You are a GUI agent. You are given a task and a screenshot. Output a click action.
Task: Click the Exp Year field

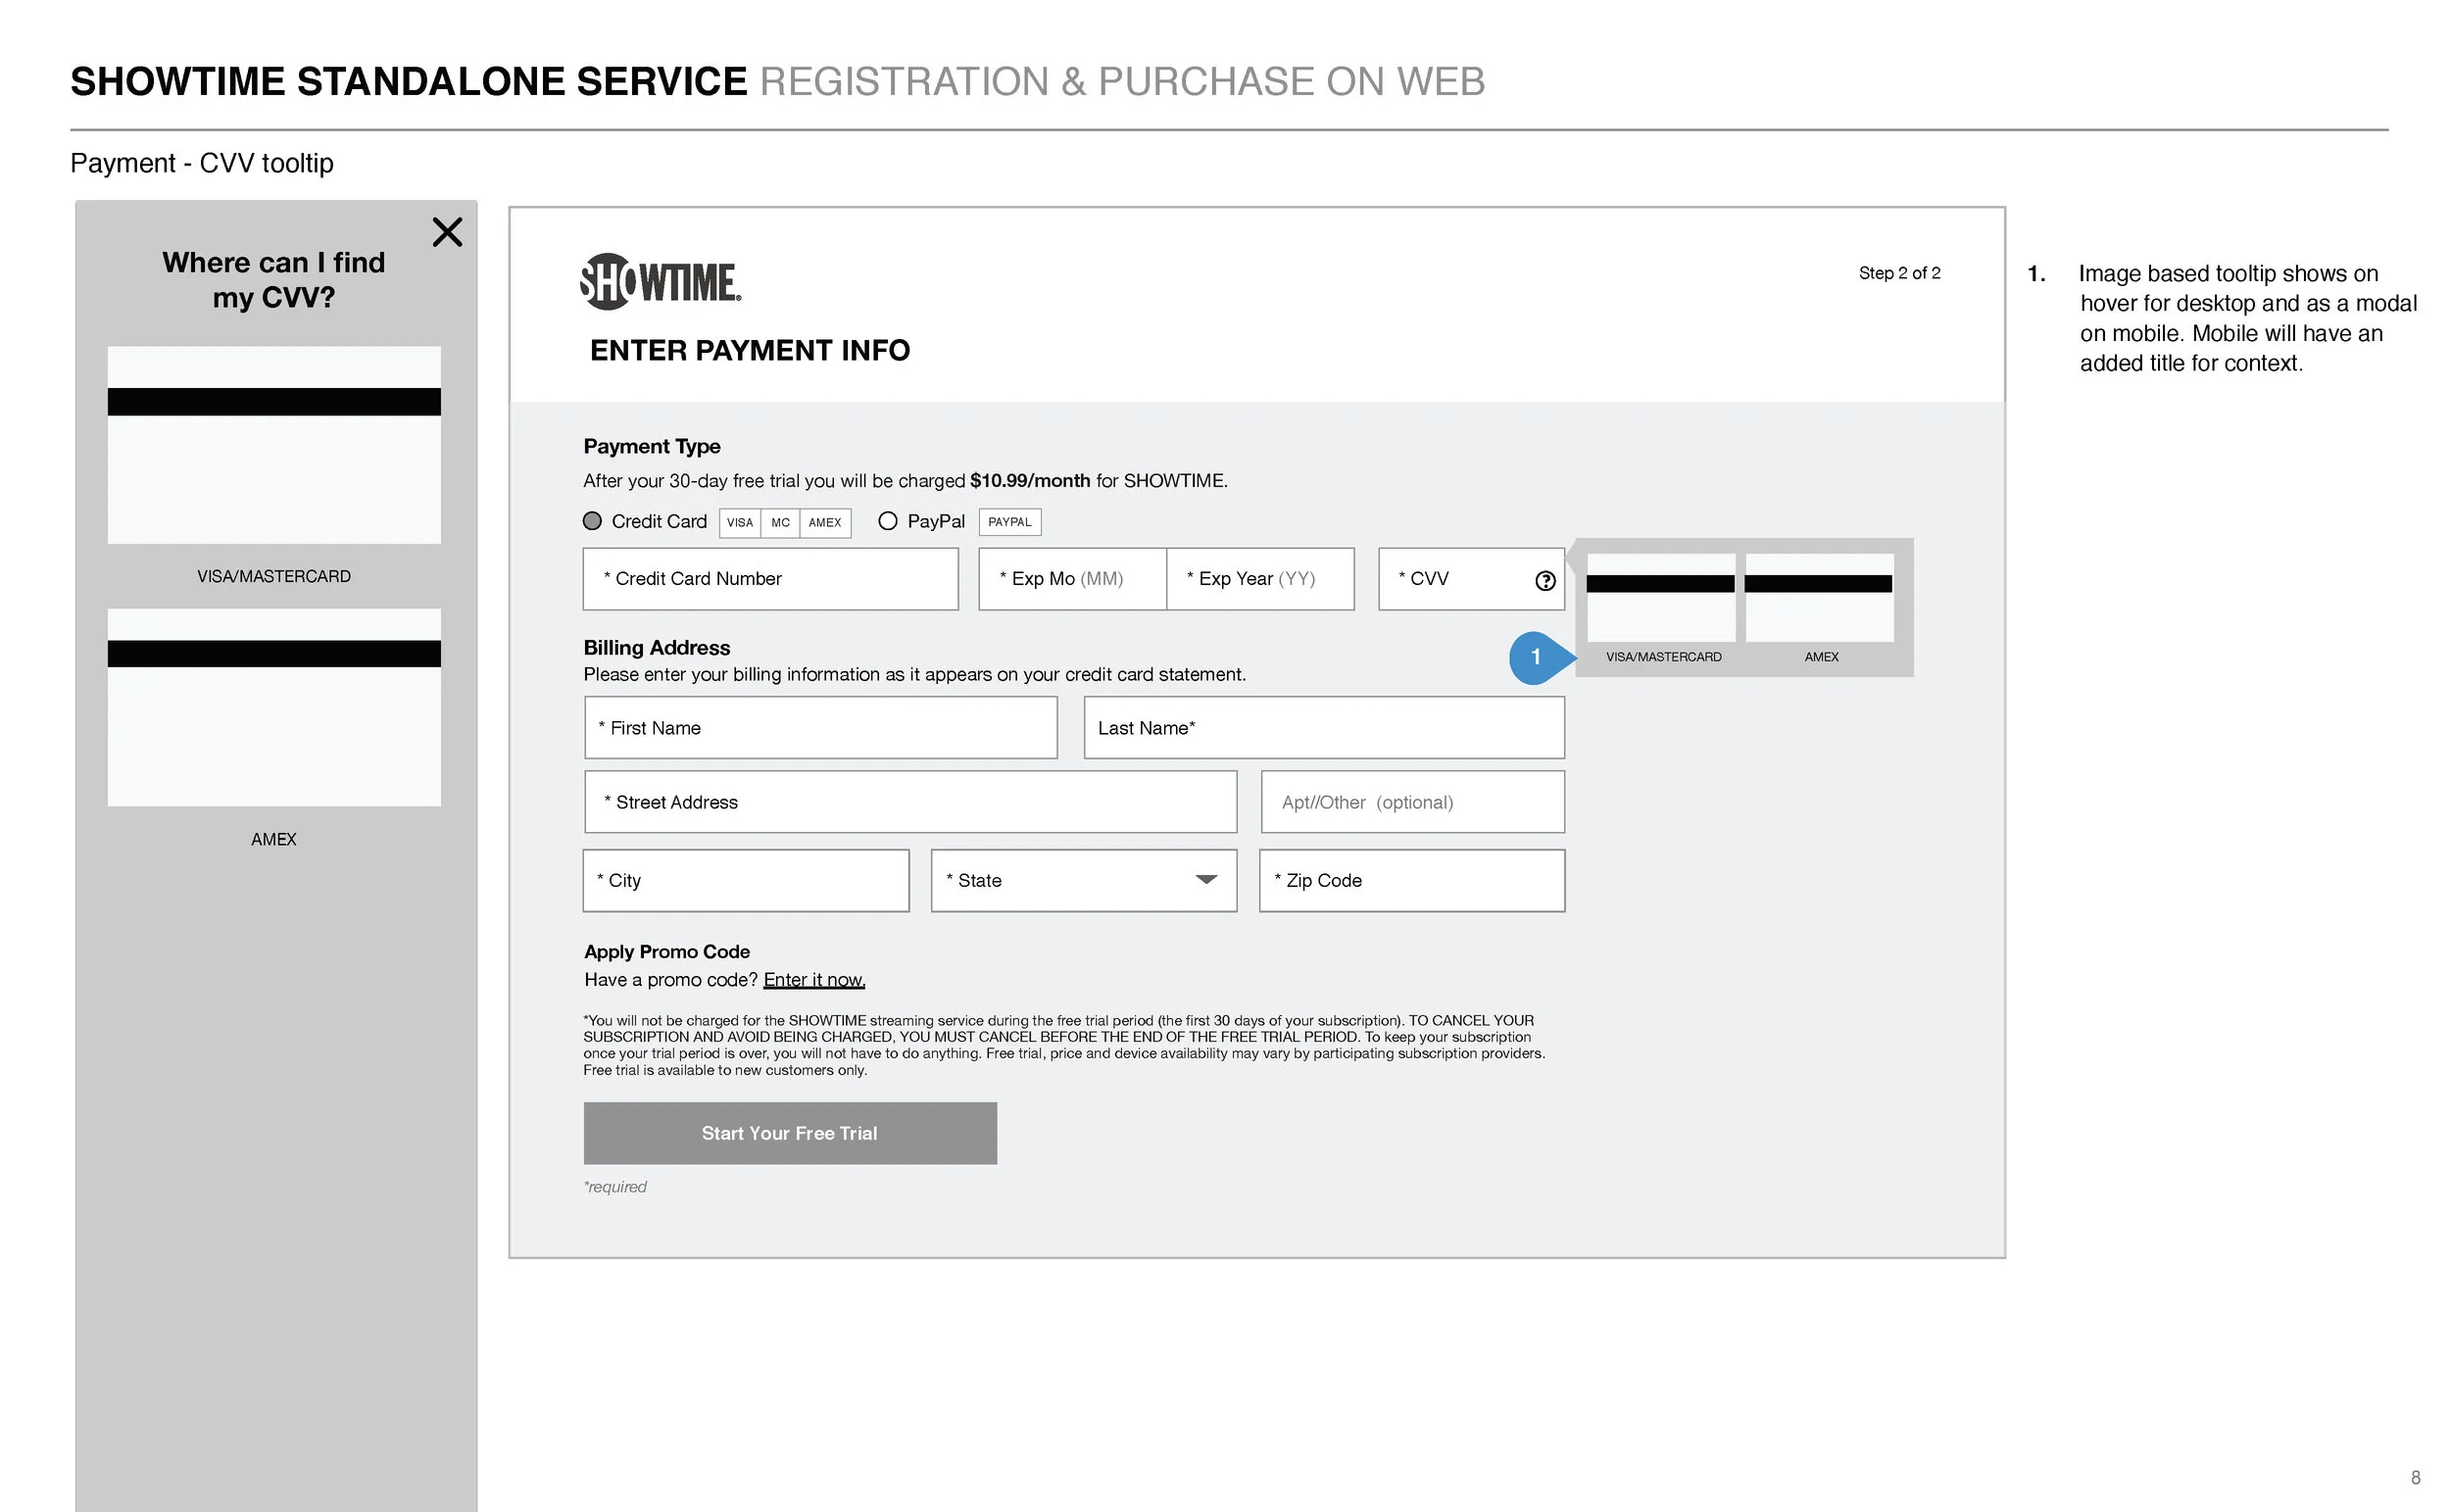tap(1260, 579)
